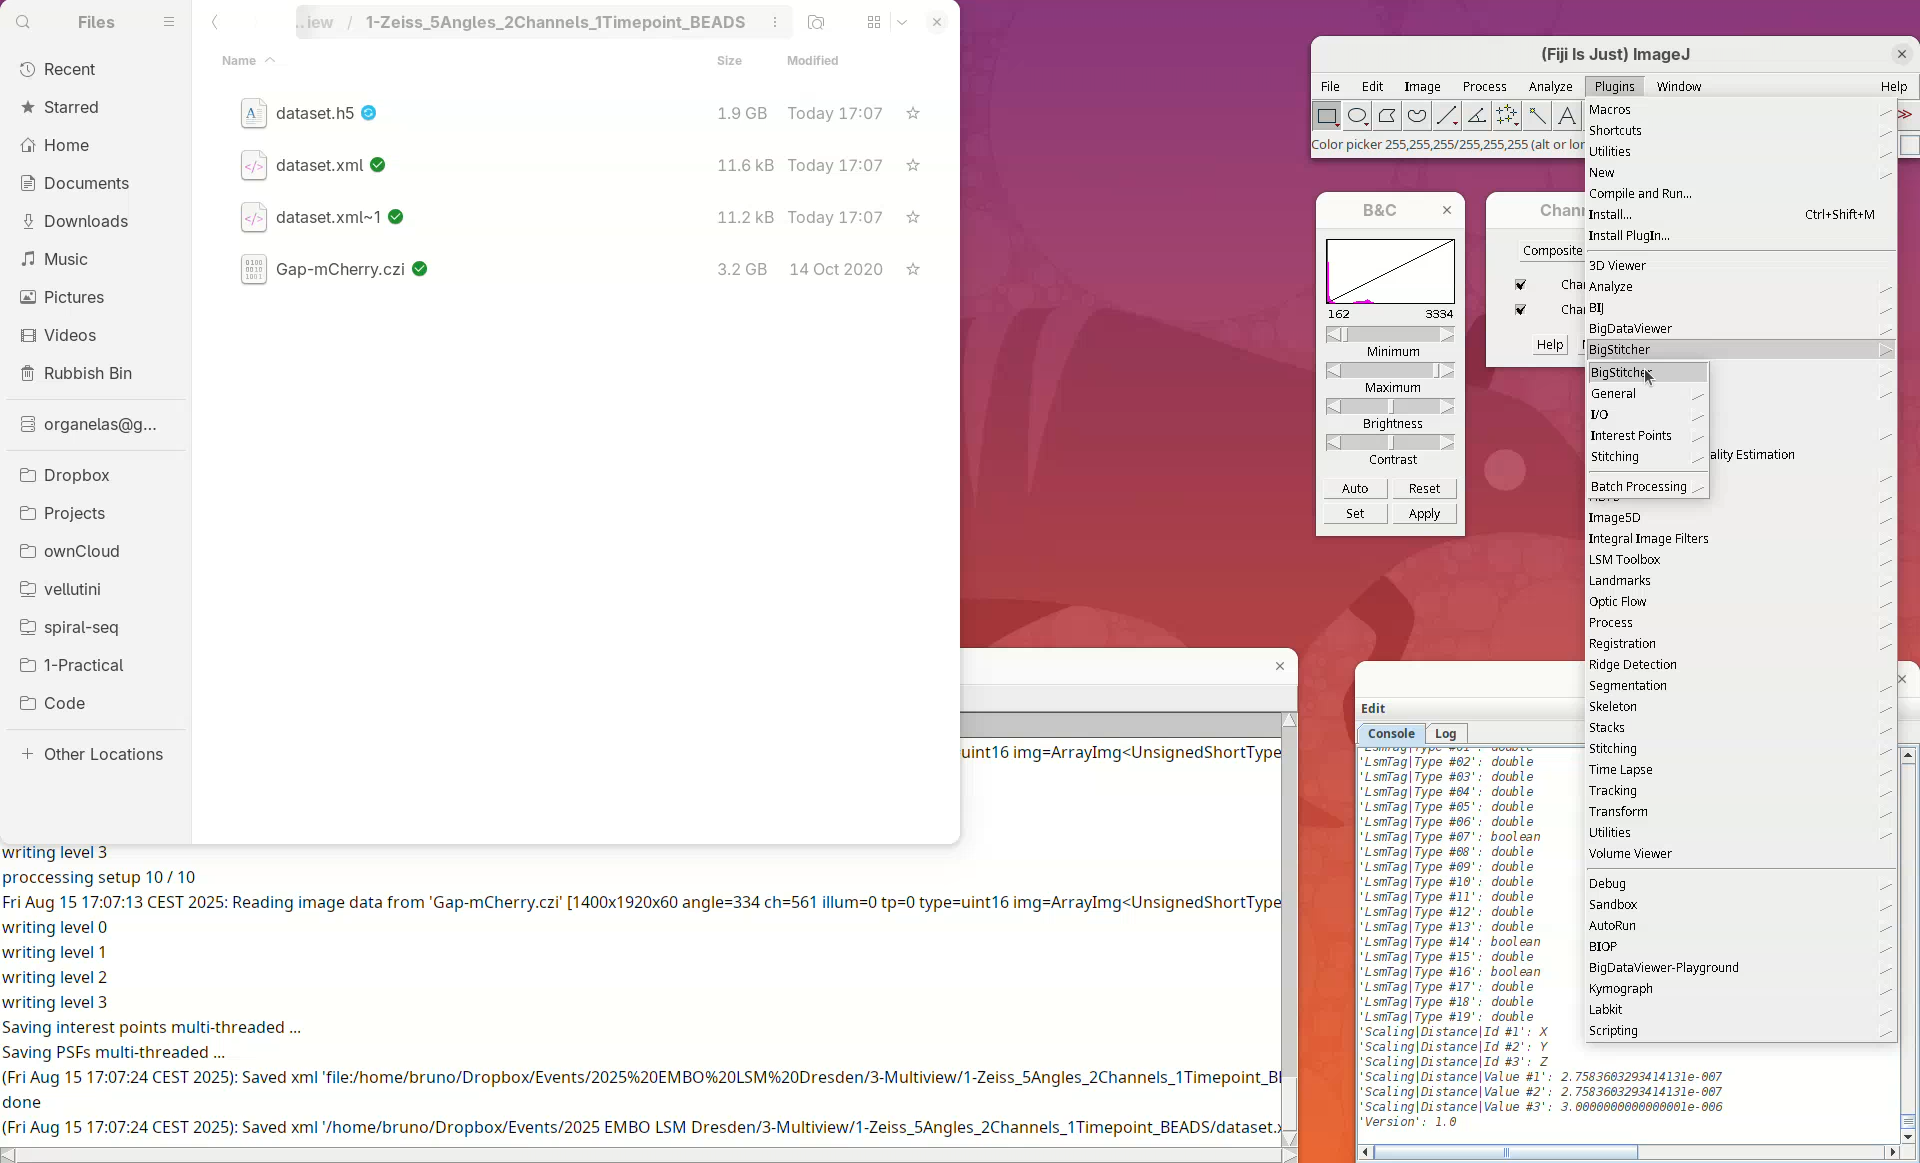Select the Text tool

1567,116
